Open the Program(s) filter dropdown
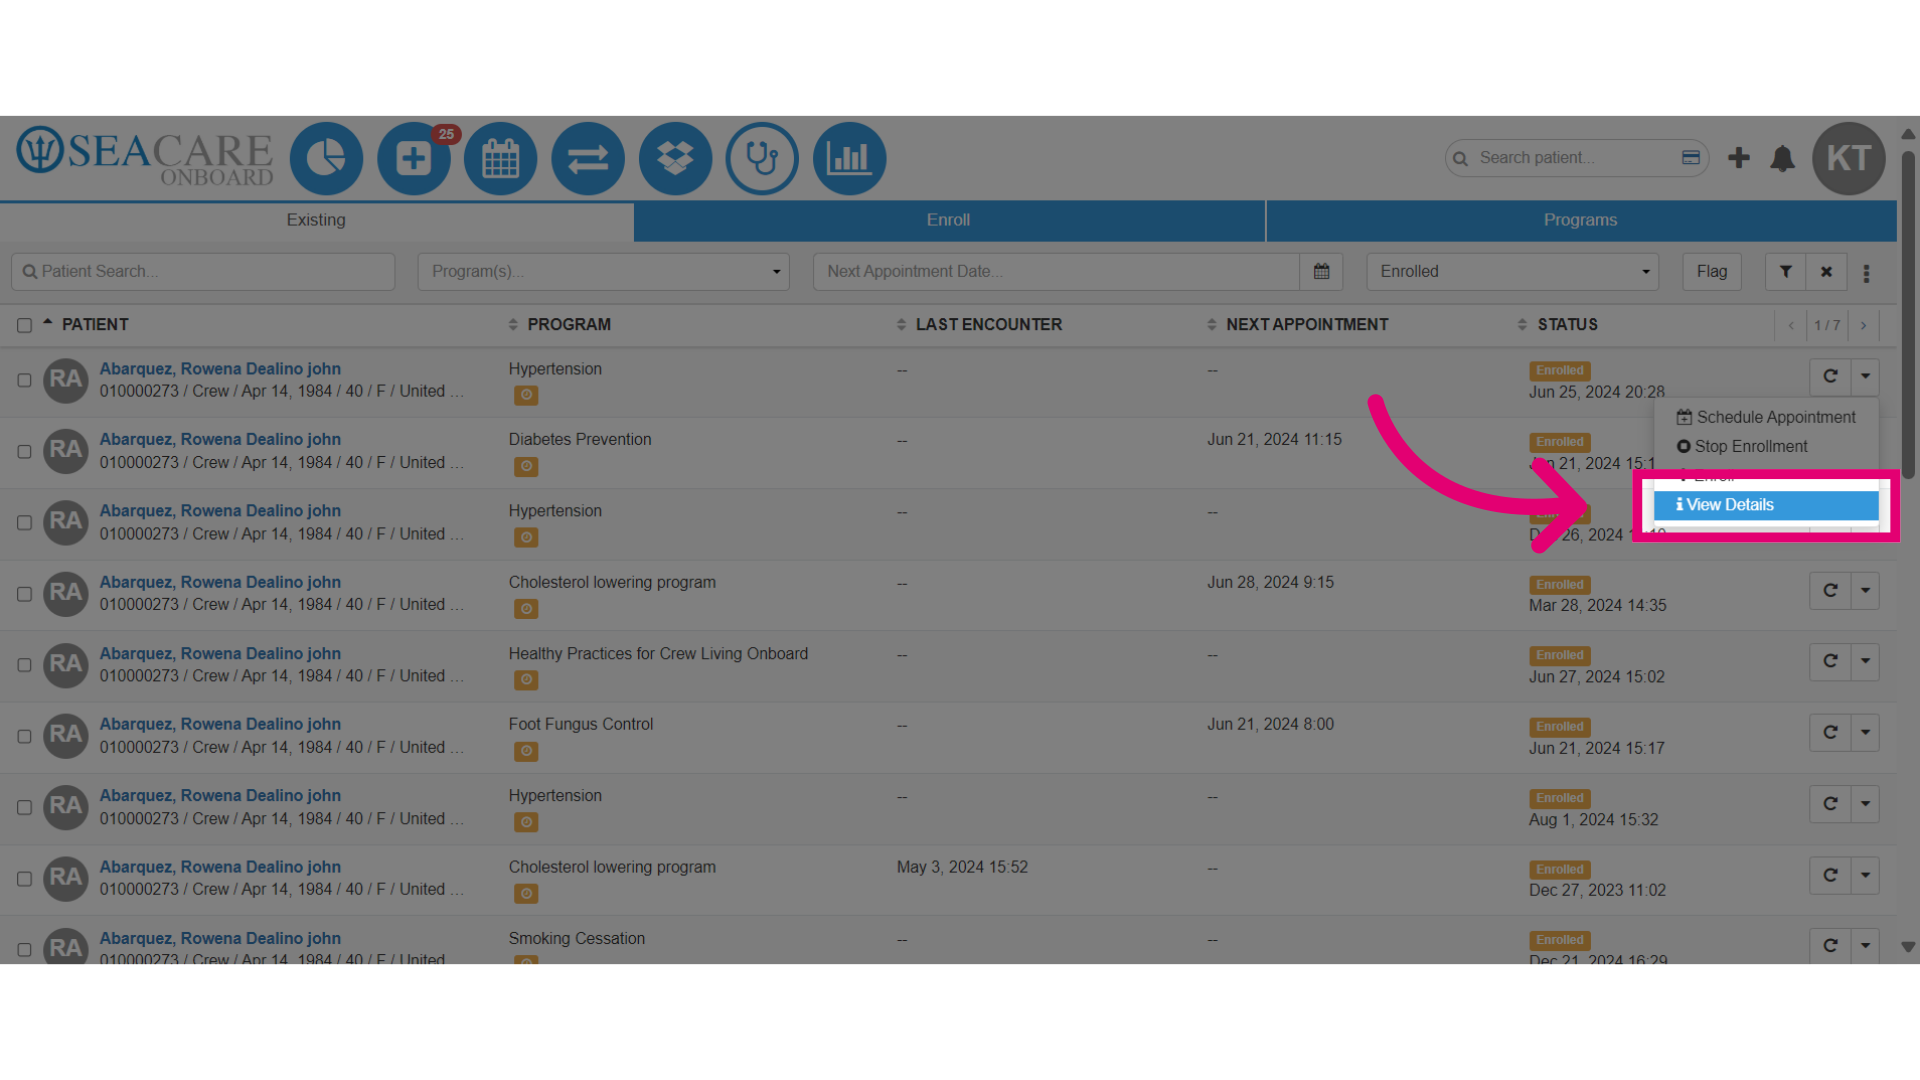Image resolution: width=1920 pixels, height=1080 pixels. [x=604, y=272]
